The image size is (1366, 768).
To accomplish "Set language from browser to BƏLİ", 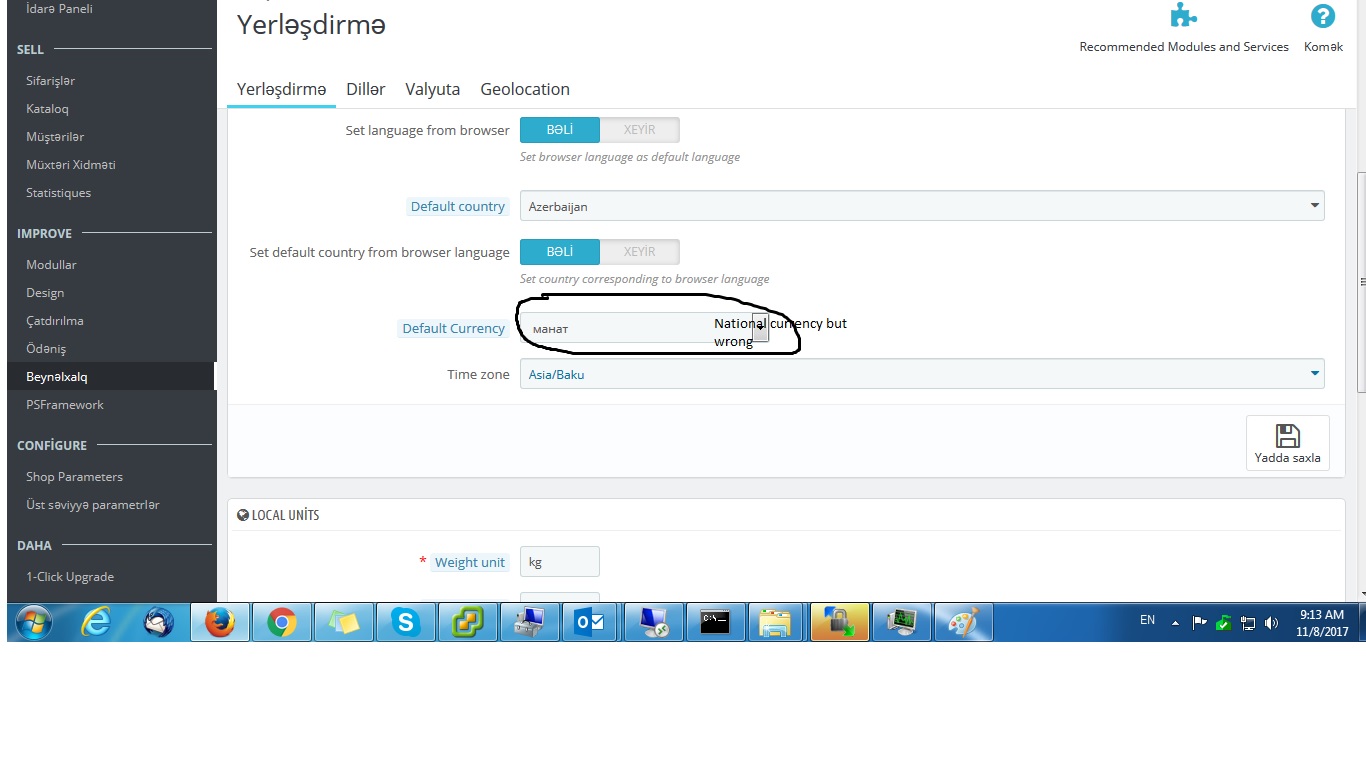I will click(x=560, y=130).
